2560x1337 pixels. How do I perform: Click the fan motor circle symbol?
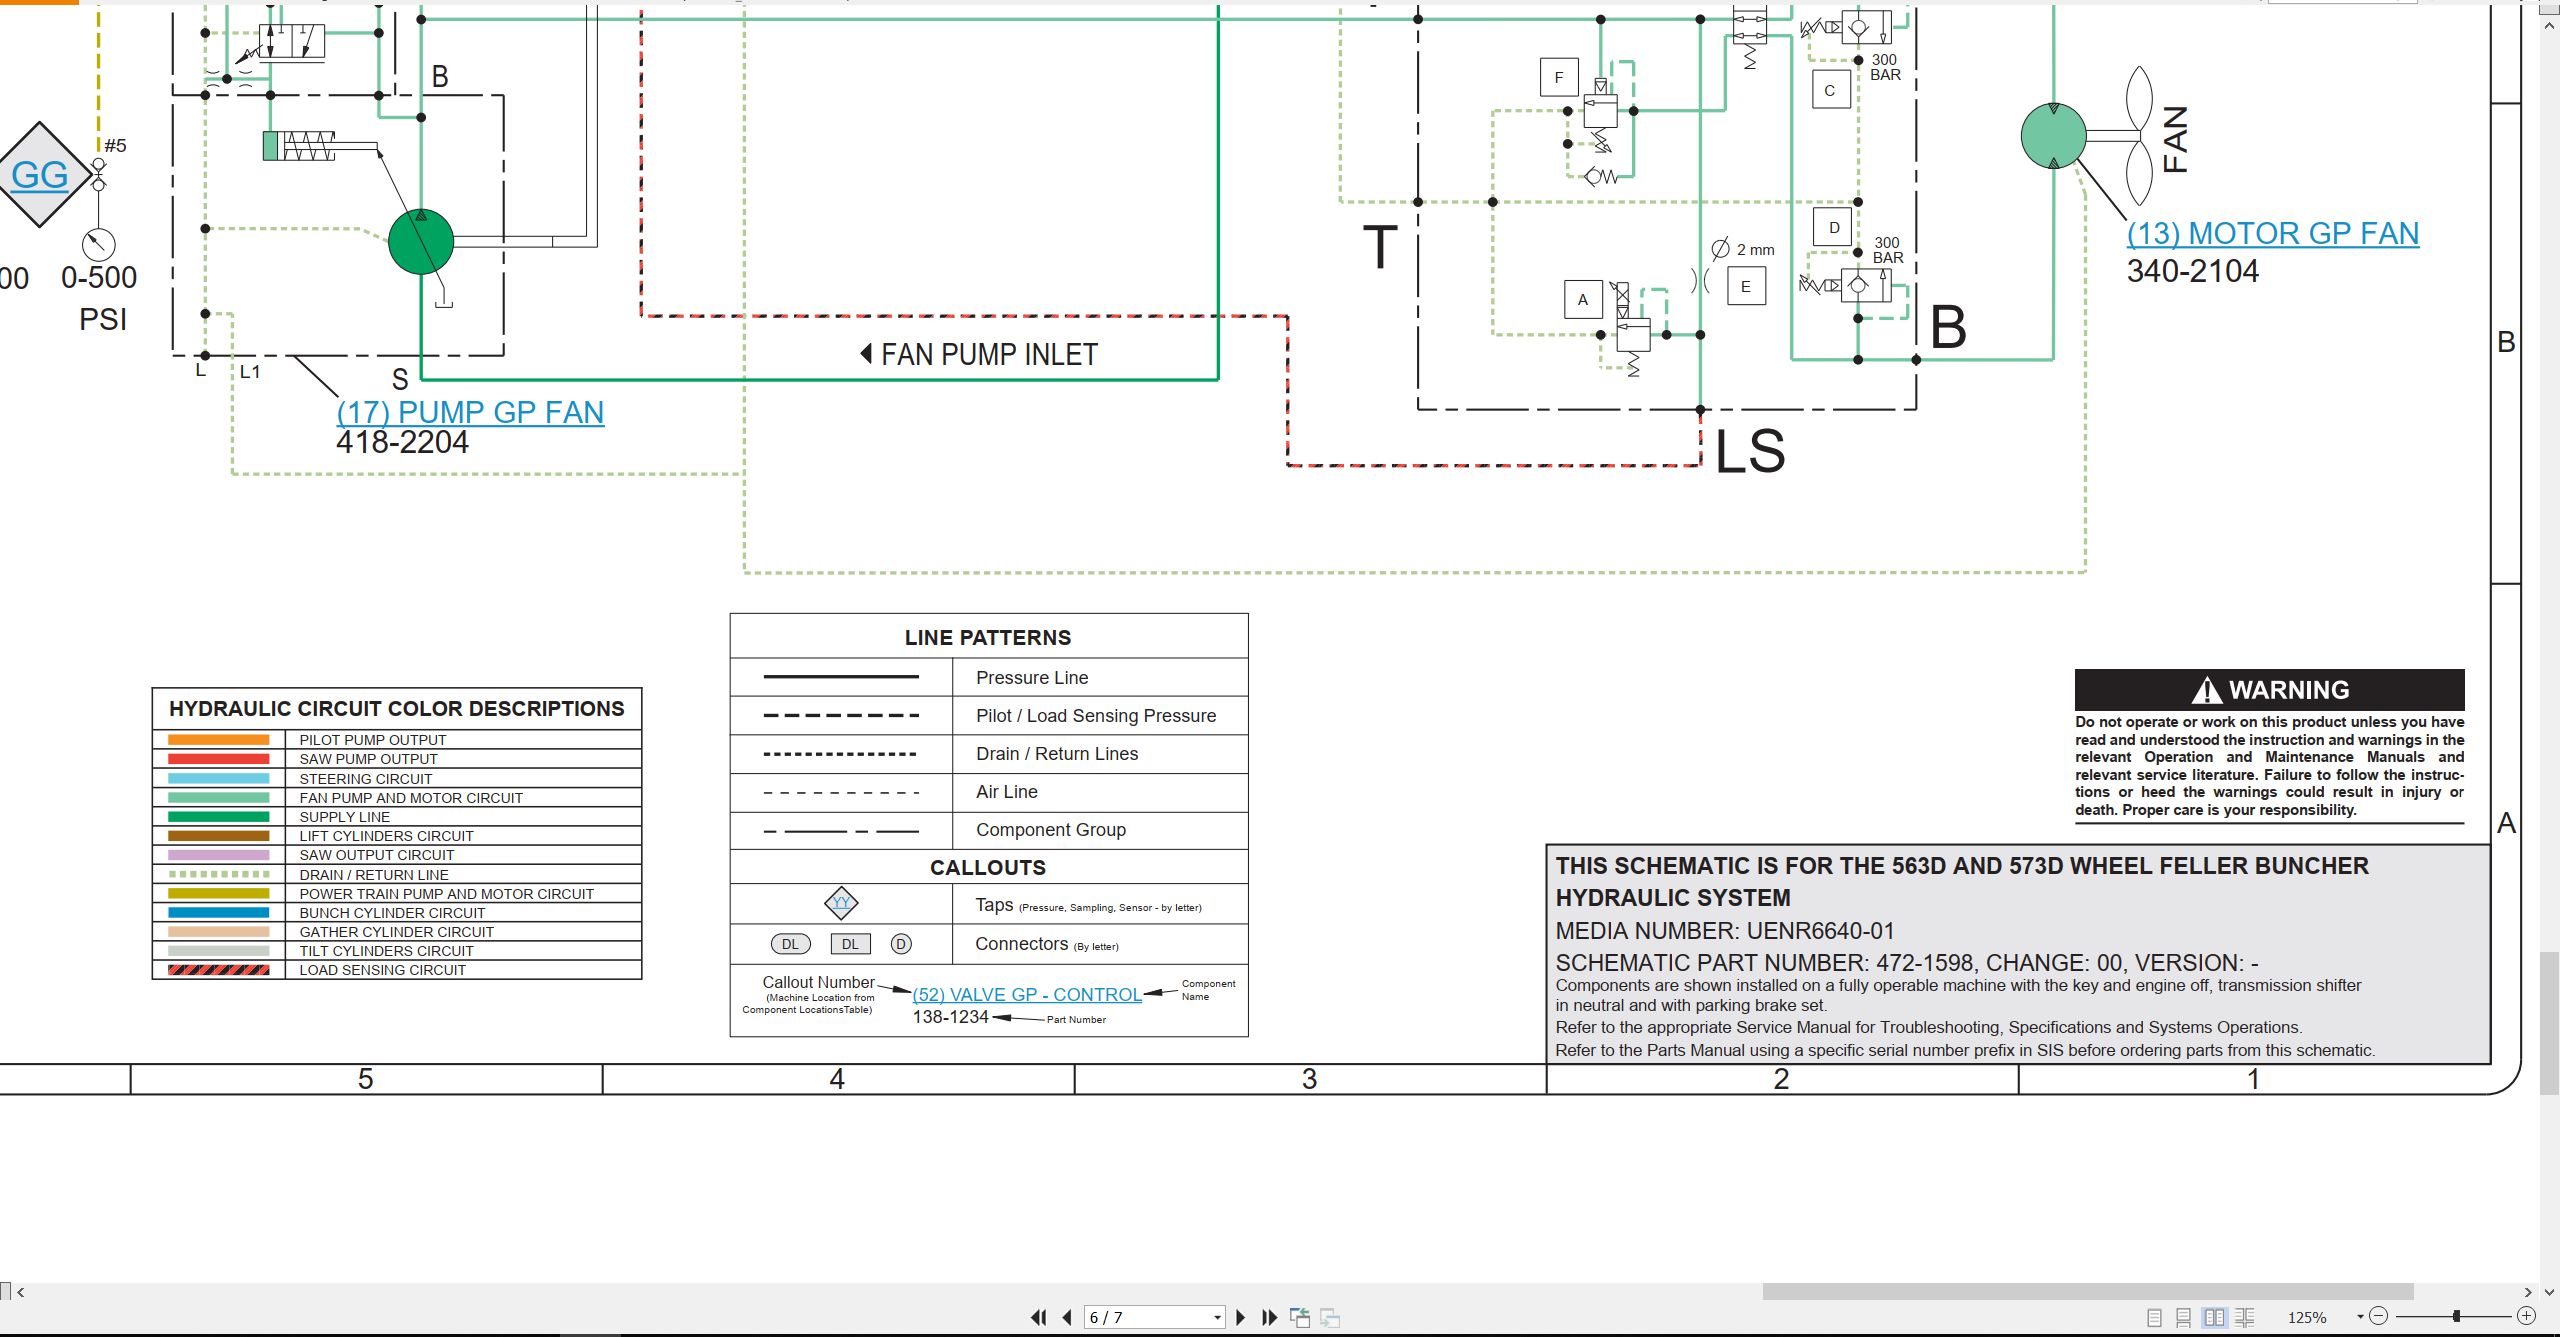2053,136
